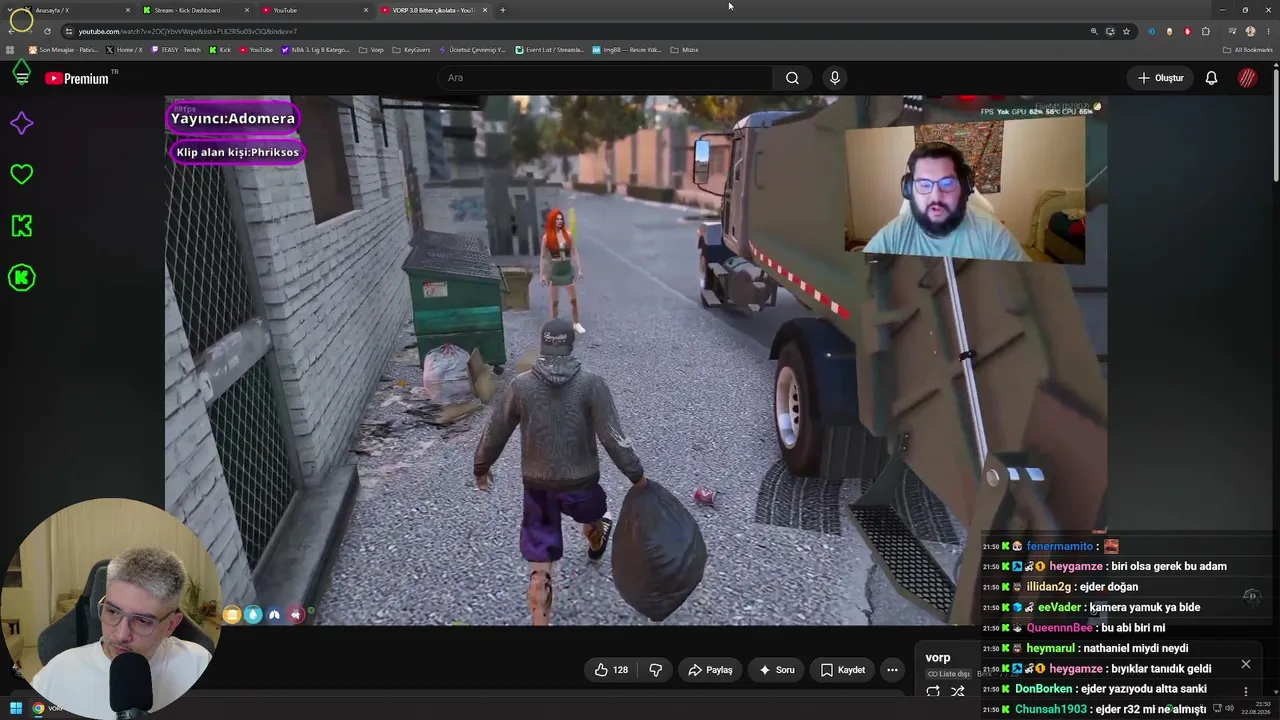
Task: Open the Chrome profile avatar
Action: coord(1250,31)
